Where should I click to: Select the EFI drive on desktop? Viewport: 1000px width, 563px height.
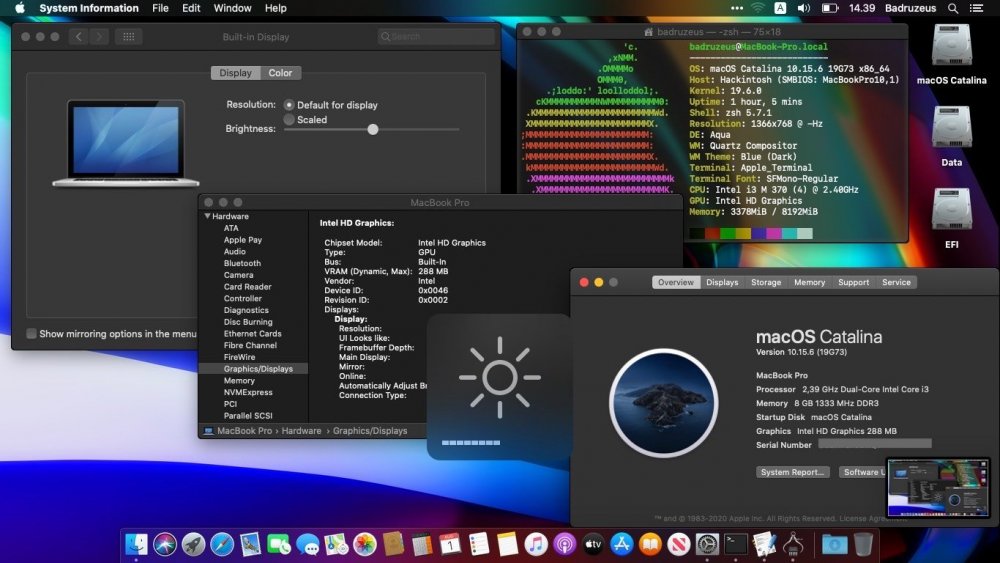(x=951, y=217)
